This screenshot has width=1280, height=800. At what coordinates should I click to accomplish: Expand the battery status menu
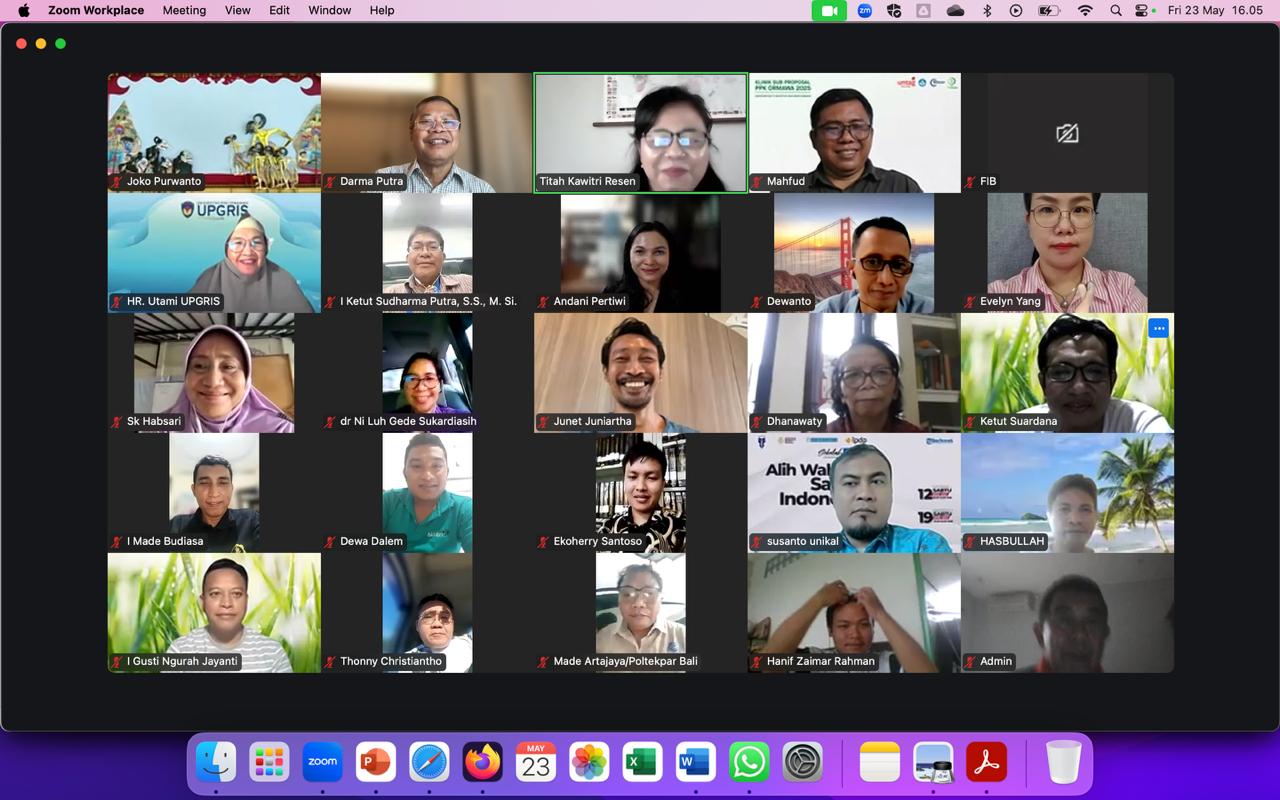coord(1048,10)
